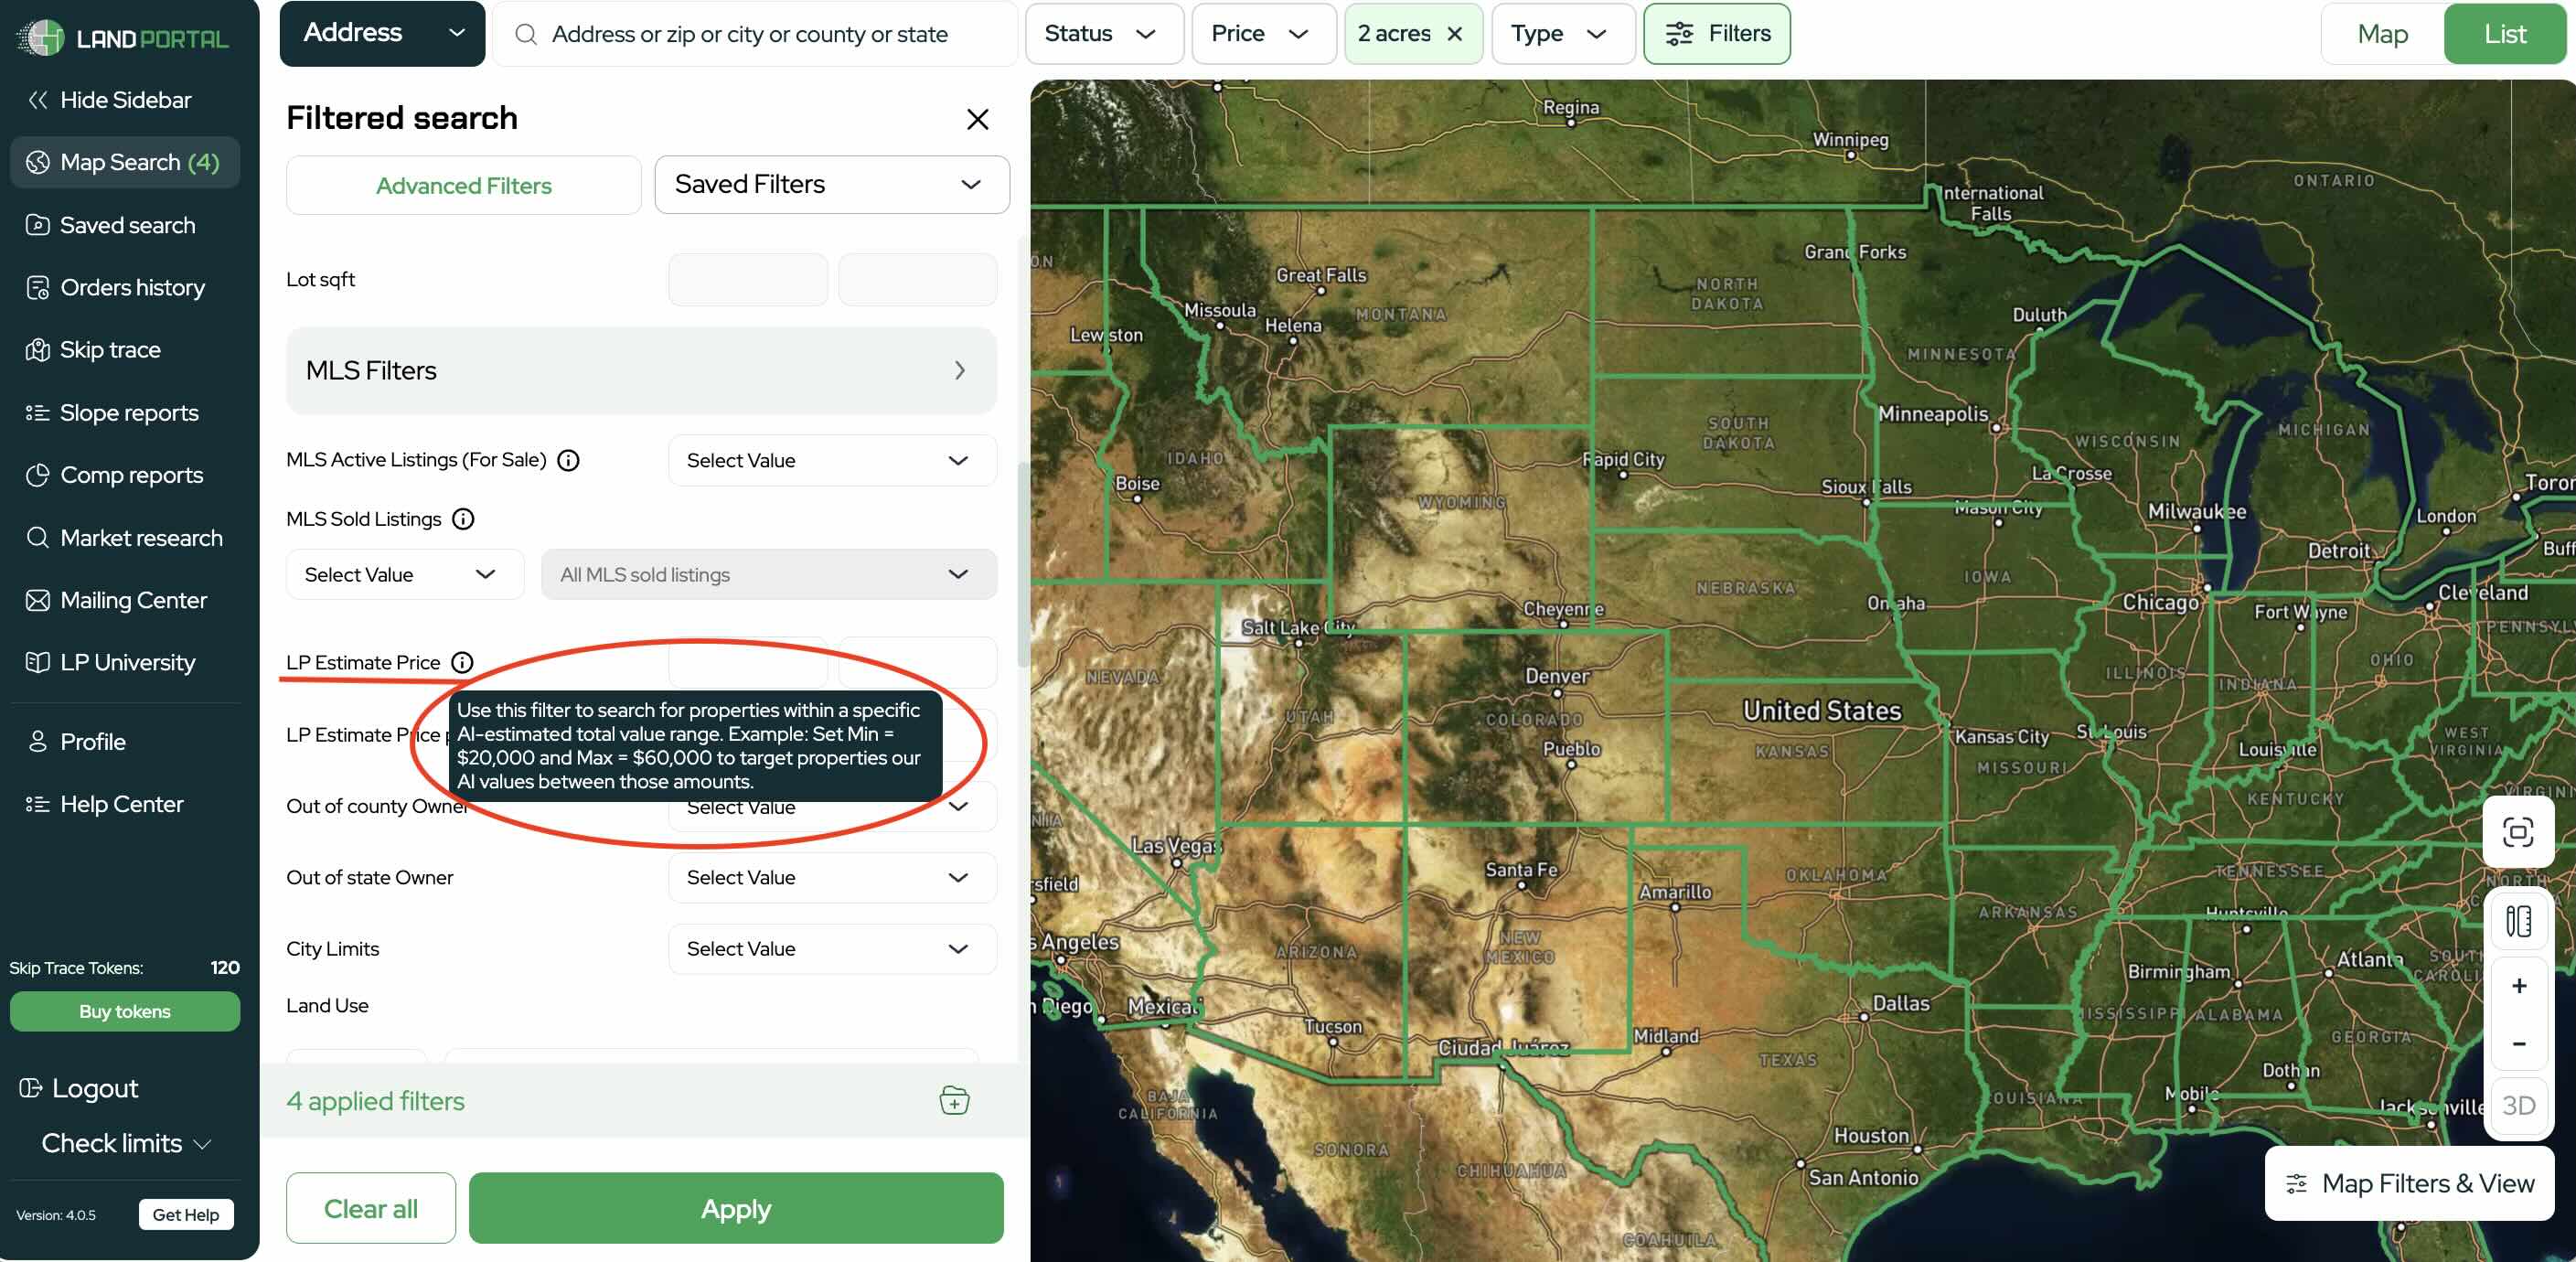Open the Advanced Filters tab
Image resolution: width=2576 pixels, height=1262 pixels.
(x=463, y=186)
